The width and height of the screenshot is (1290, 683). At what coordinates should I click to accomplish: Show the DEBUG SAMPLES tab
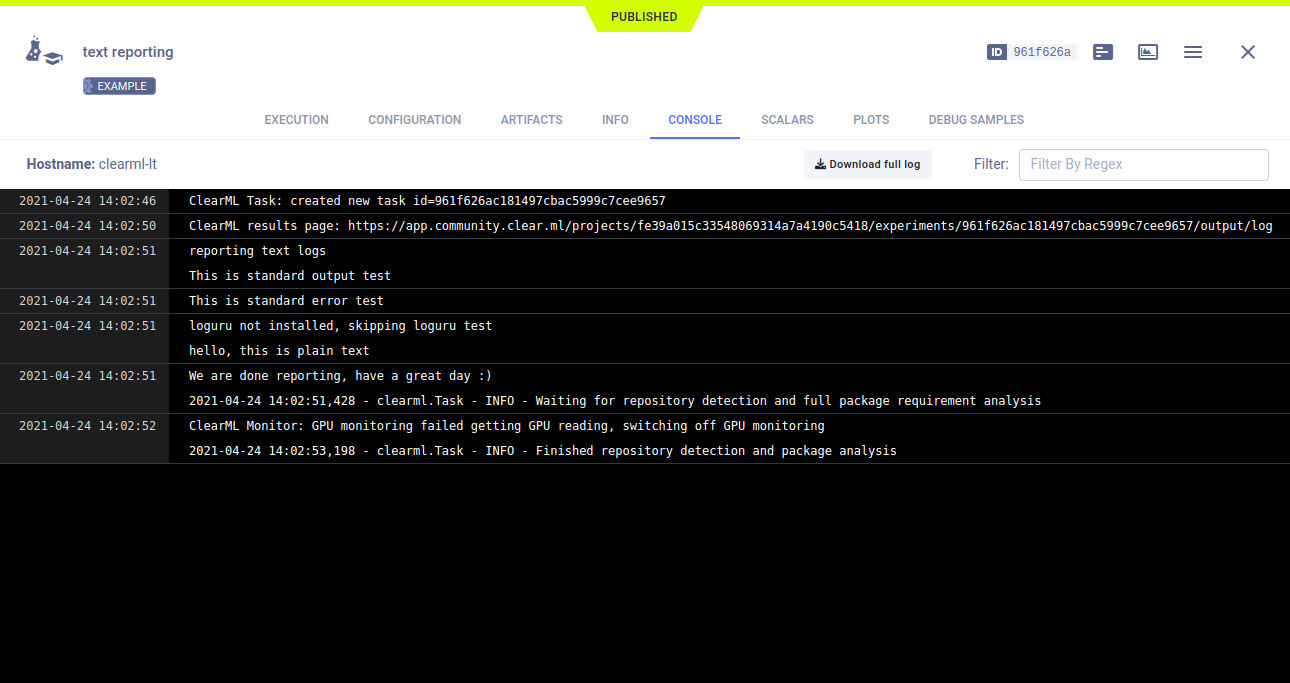click(x=976, y=120)
